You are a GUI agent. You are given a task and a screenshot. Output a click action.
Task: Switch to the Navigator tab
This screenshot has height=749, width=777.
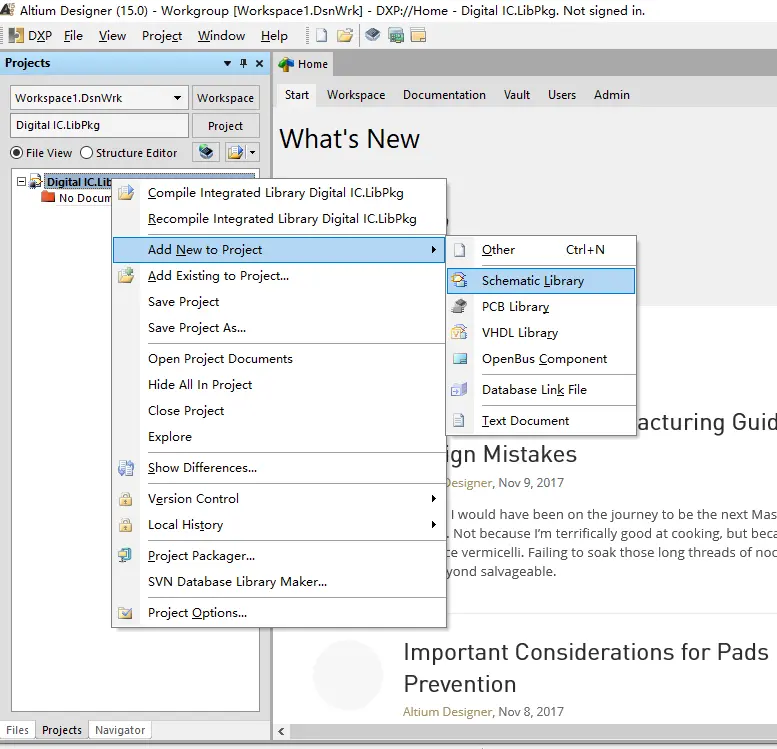point(120,730)
